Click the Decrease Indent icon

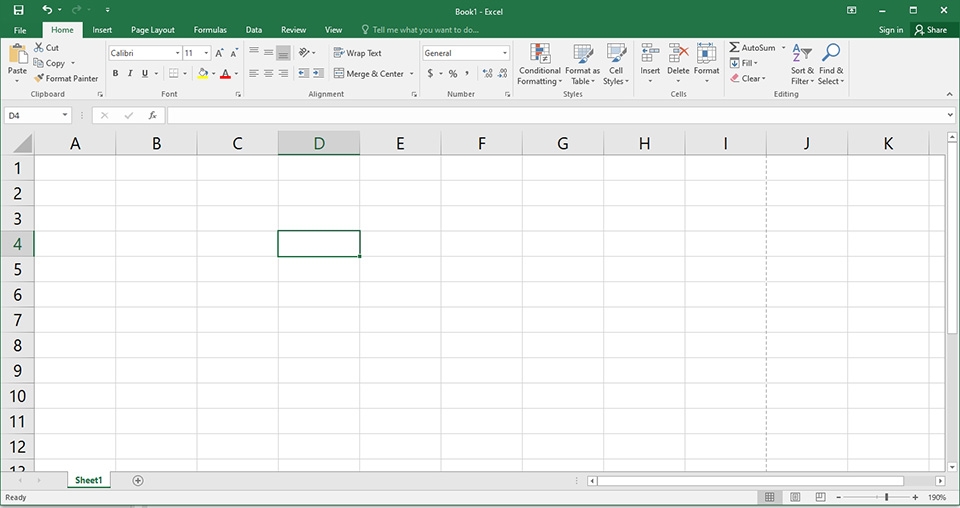pos(304,73)
